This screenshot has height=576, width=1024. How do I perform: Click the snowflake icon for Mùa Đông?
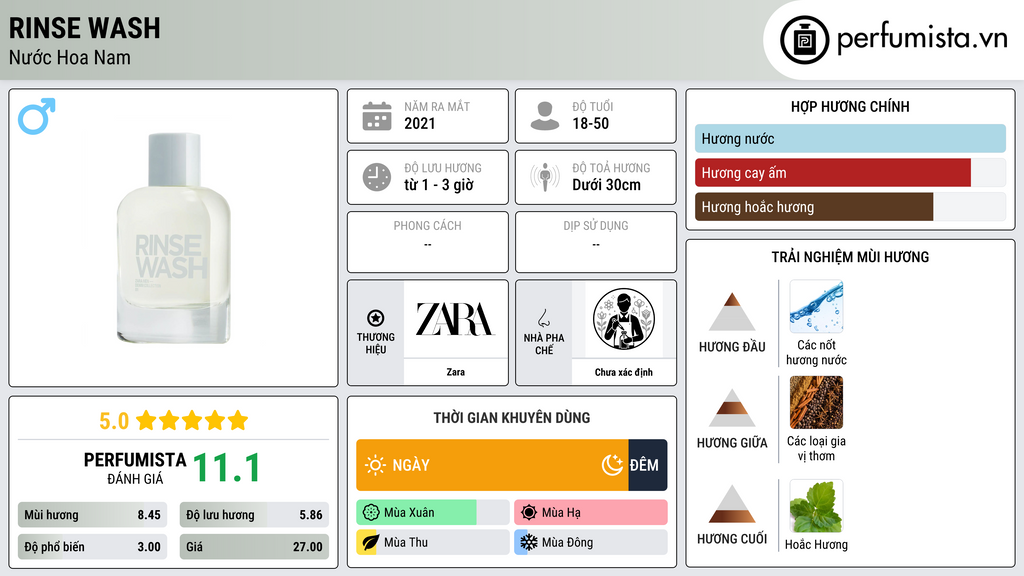click(529, 543)
